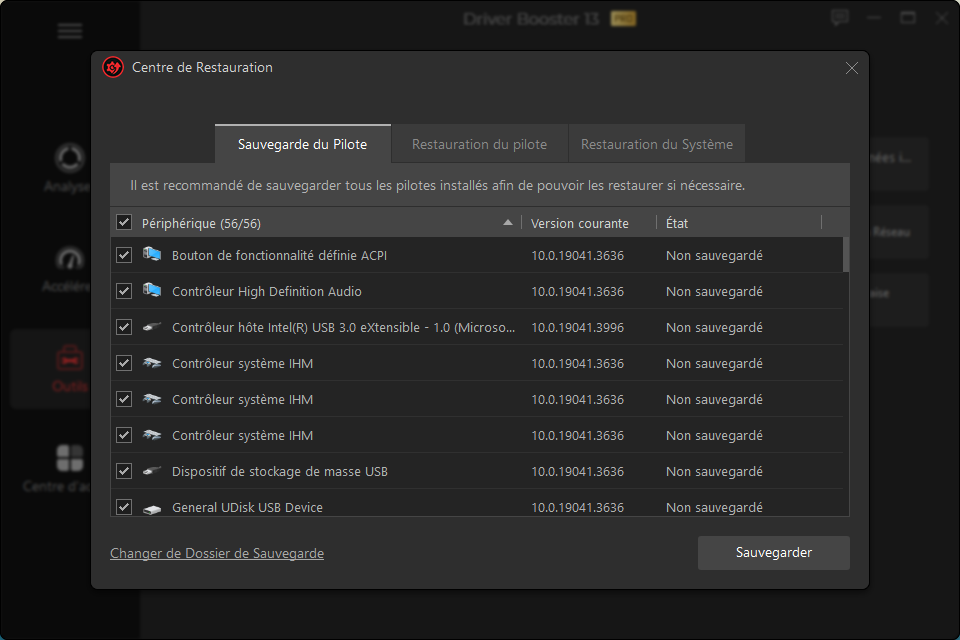Switch to Restauration du Système tab
The height and width of the screenshot is (640, 960).
656,144
